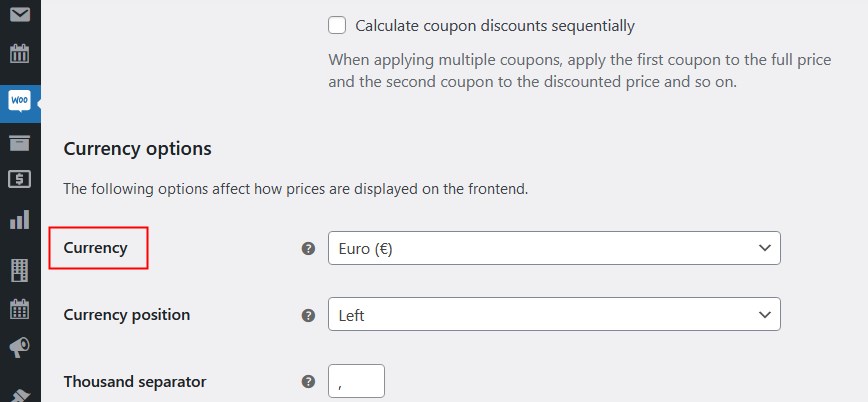The image size is (868, 402).
Task: Open the Currency position dropdown showing Left
Action: click(x=554, y=315)
